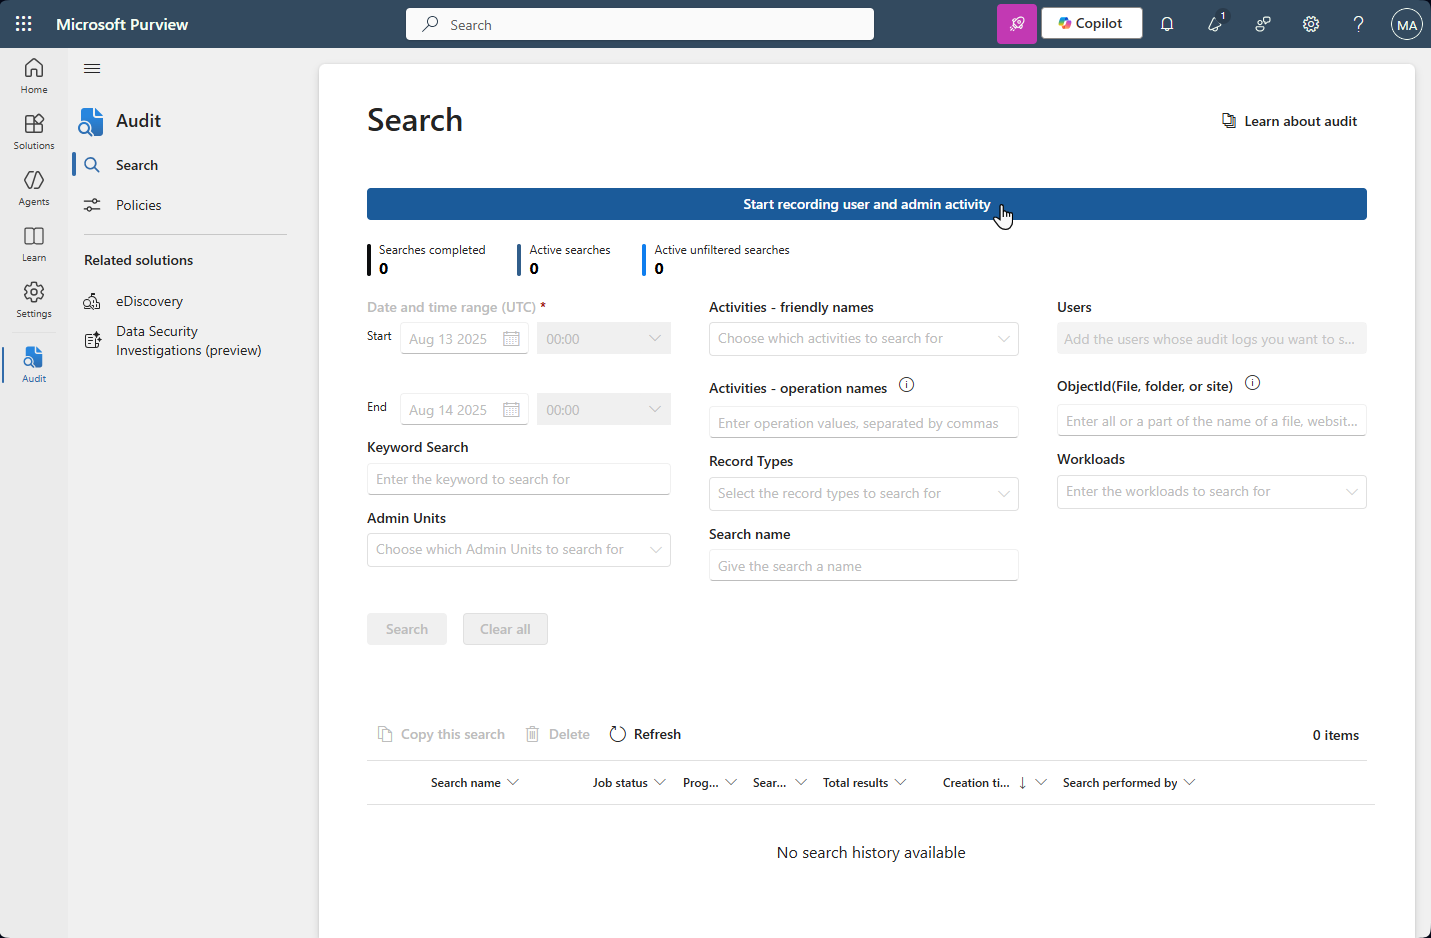The width and height of the screenshot is (1431, 938).
Task: Launch Copilot from the top bar
Action: coord(1091,23)
